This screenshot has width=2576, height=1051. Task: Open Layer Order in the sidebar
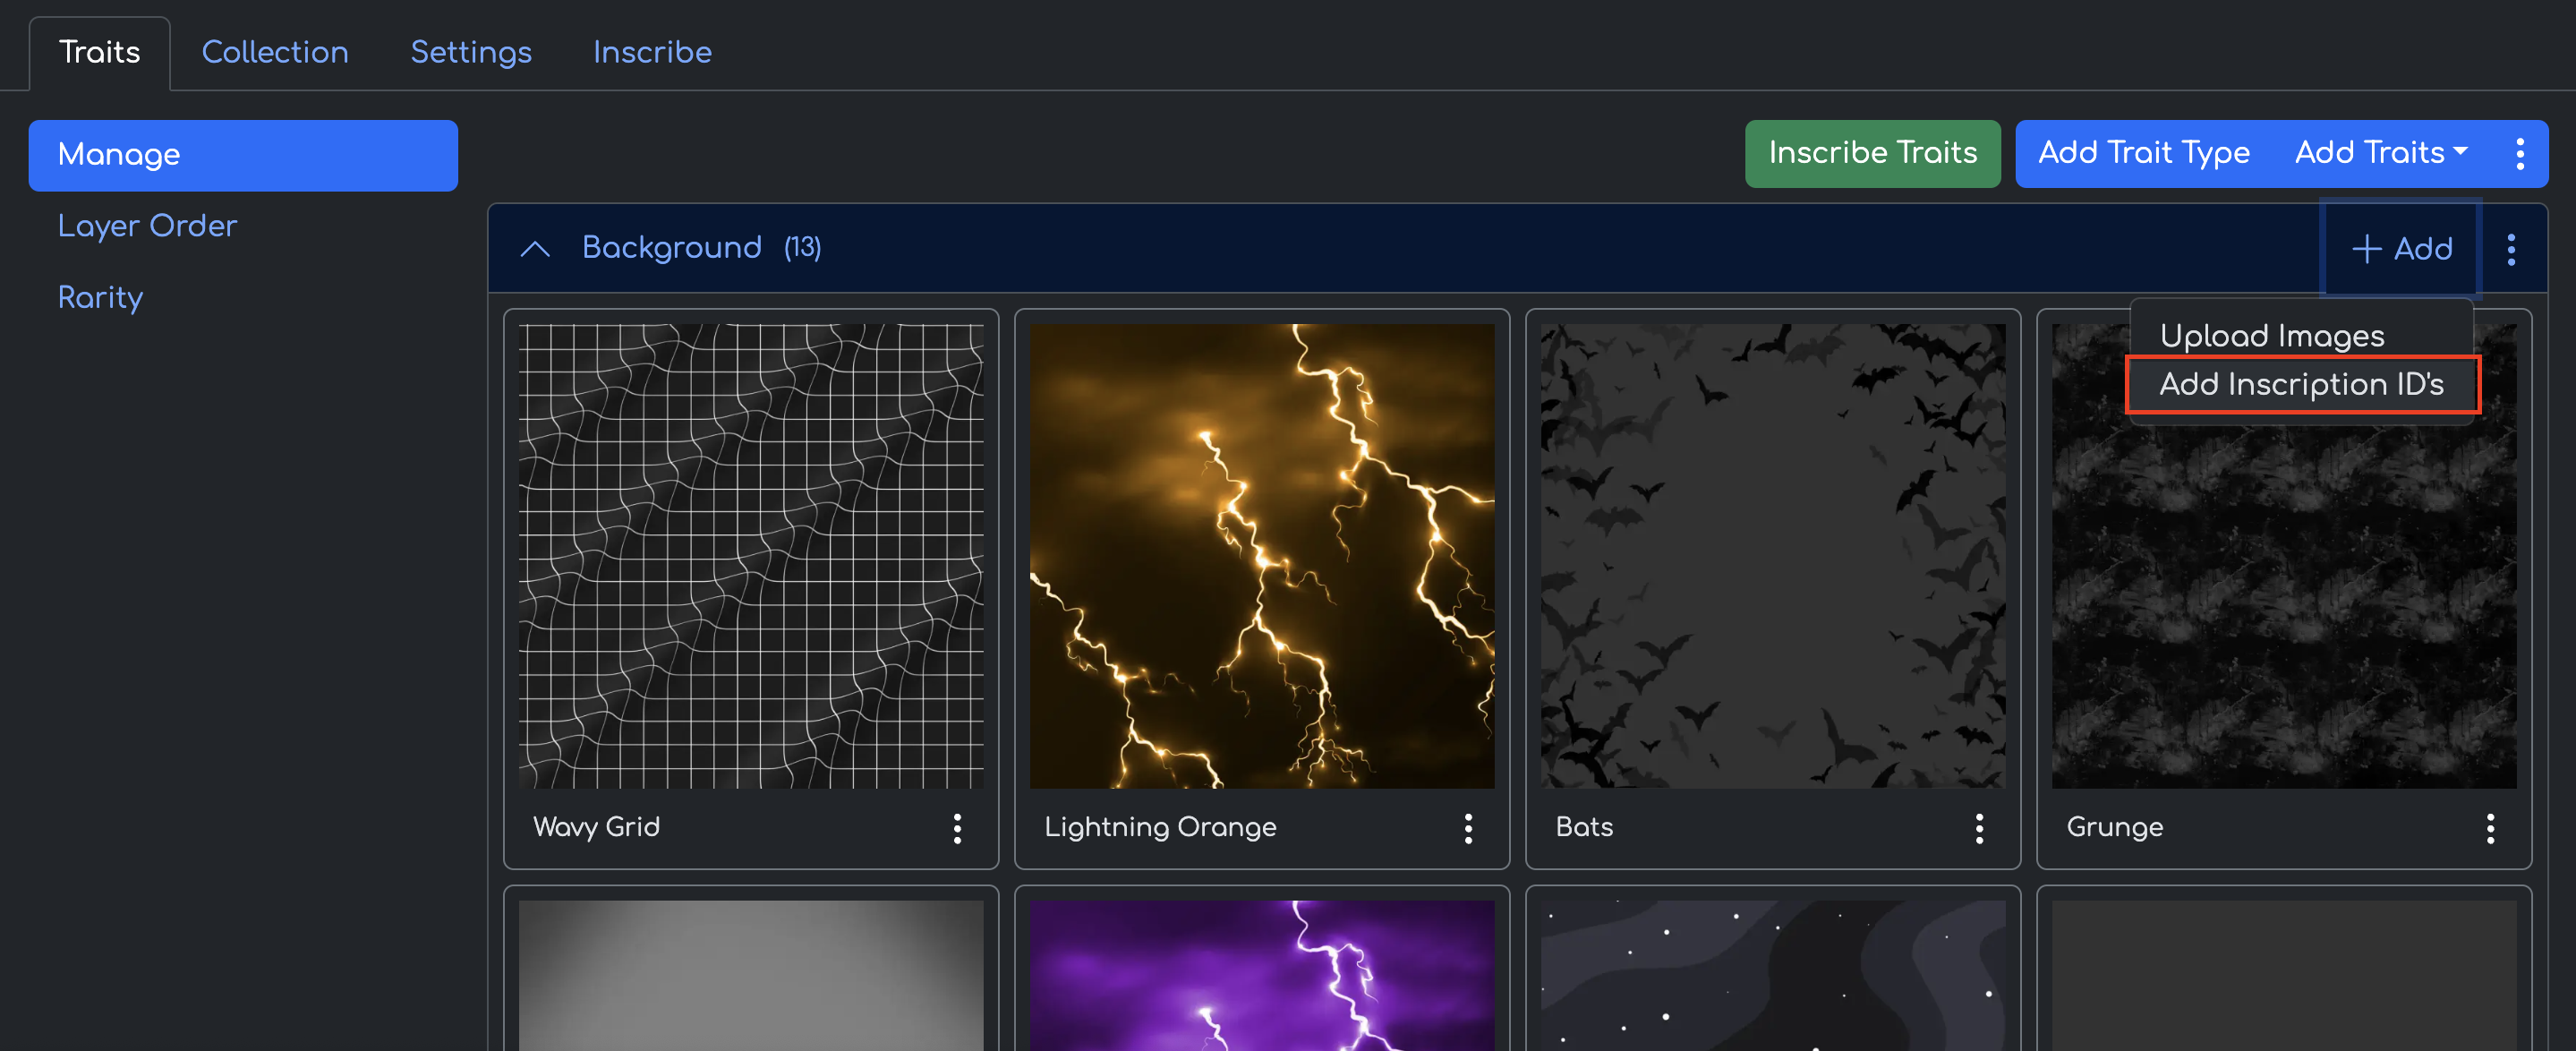(147, 226)
